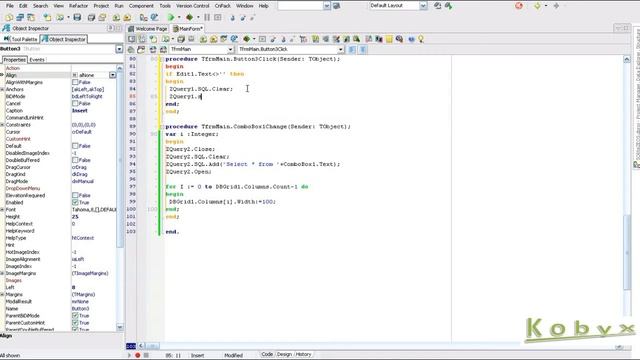
Task: Toggle the Cancel property checkbox
Action: 75,104
